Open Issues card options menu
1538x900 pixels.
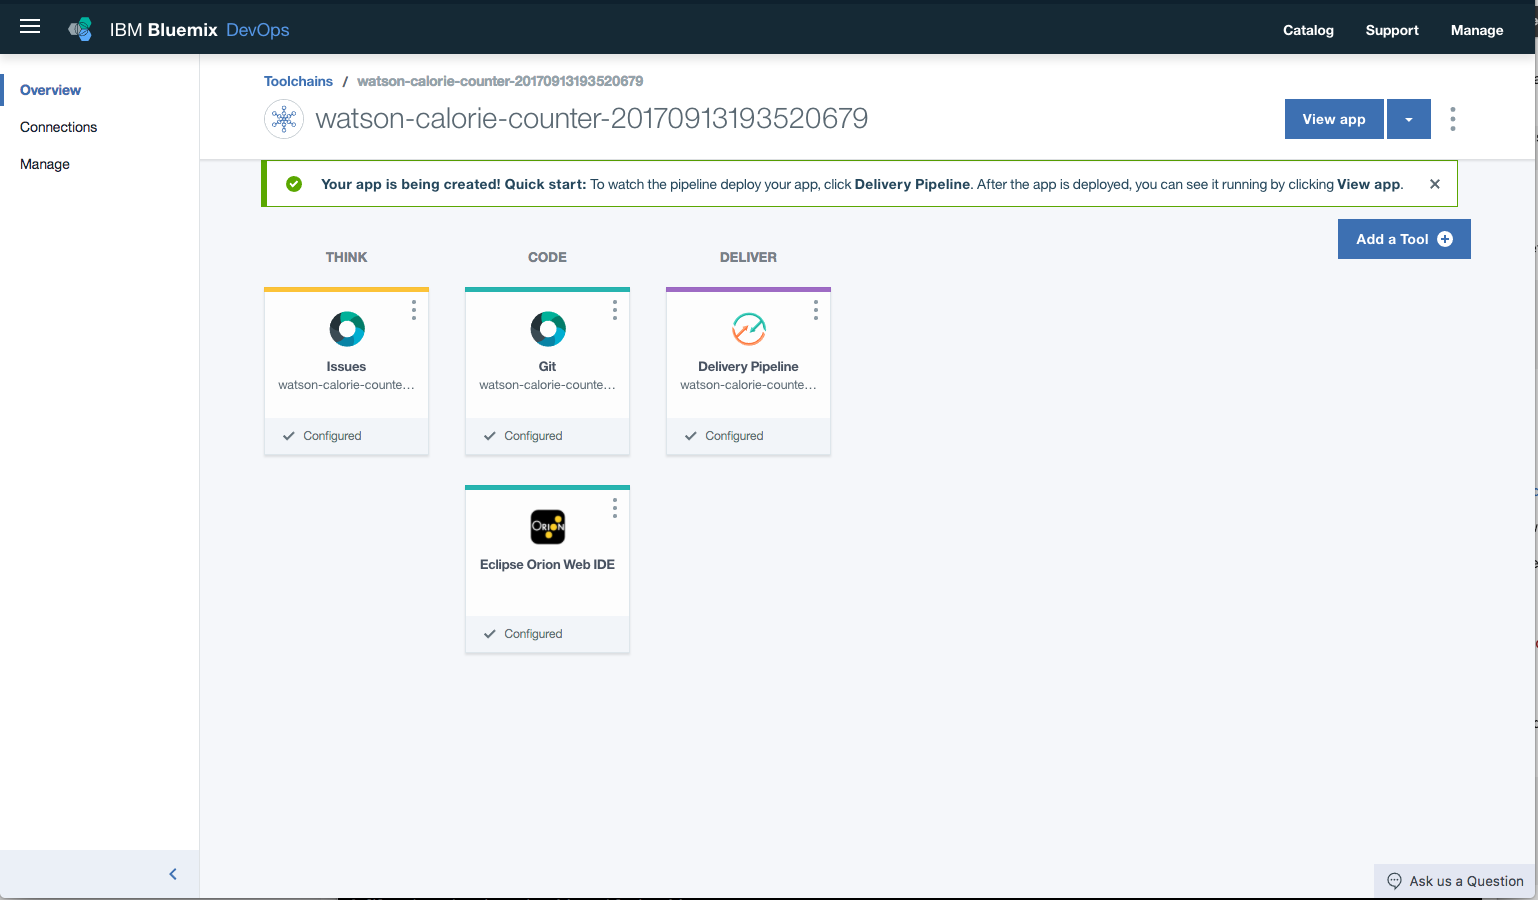coord(414,310)
